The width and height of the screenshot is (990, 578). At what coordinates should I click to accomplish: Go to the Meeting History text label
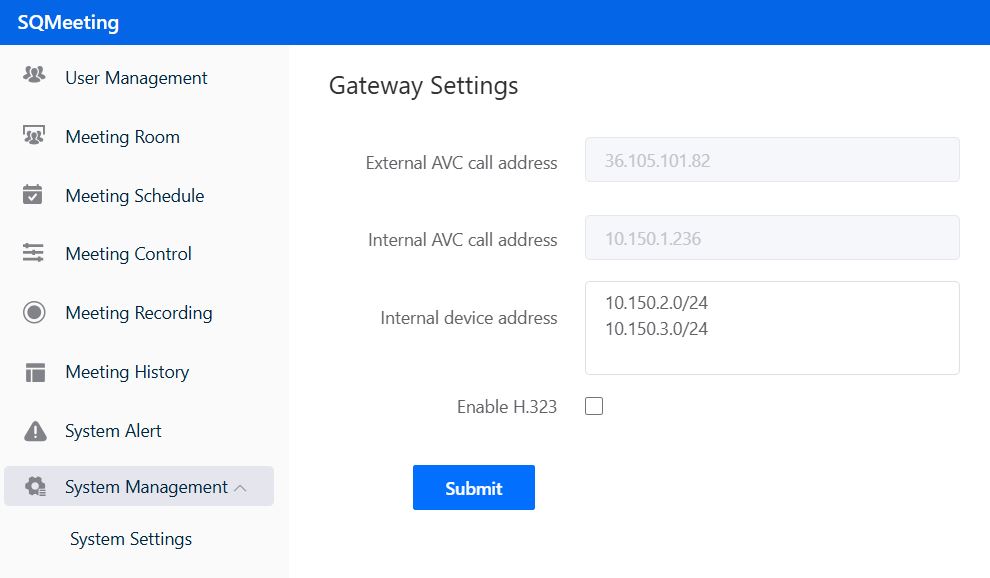pos(127,372)
